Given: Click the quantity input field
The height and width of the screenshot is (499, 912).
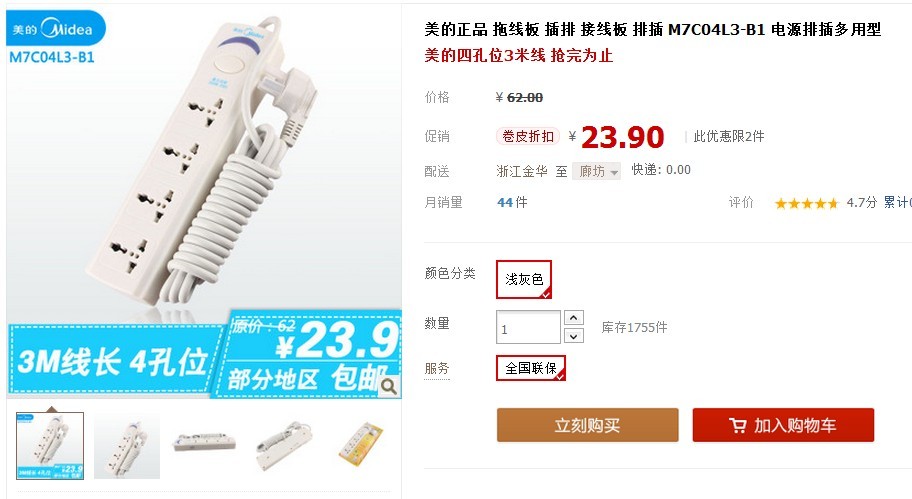Looking at the screenshot, I should click(528, 327).
